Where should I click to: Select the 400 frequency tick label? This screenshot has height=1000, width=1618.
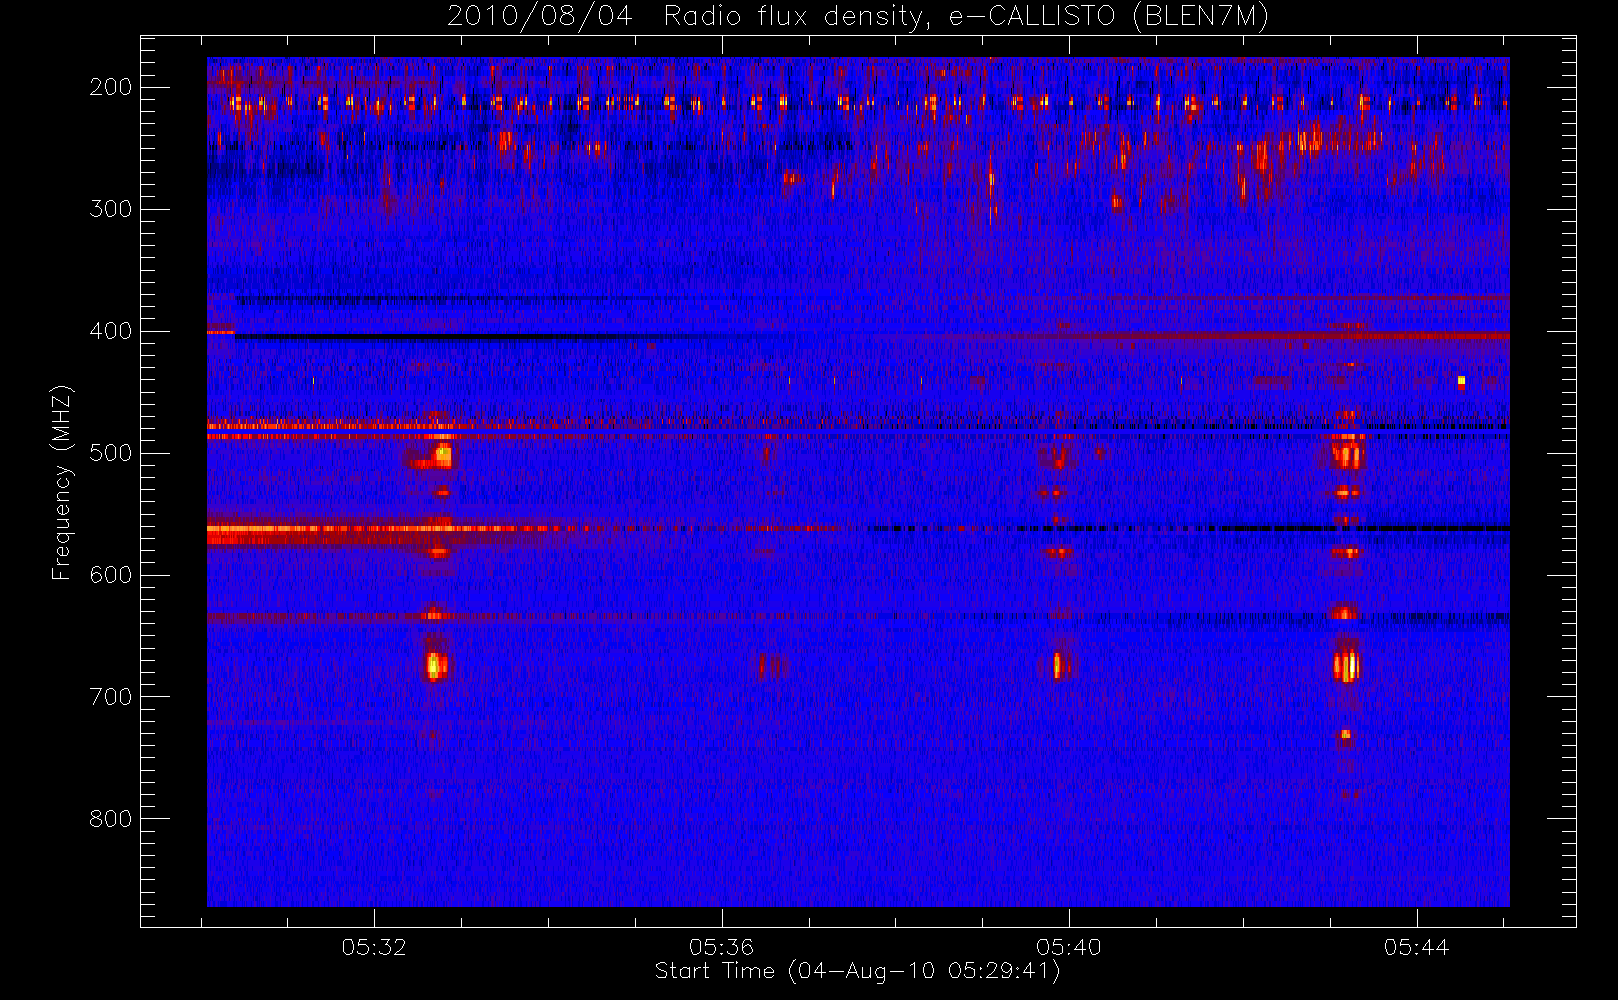tap(111, 331)
